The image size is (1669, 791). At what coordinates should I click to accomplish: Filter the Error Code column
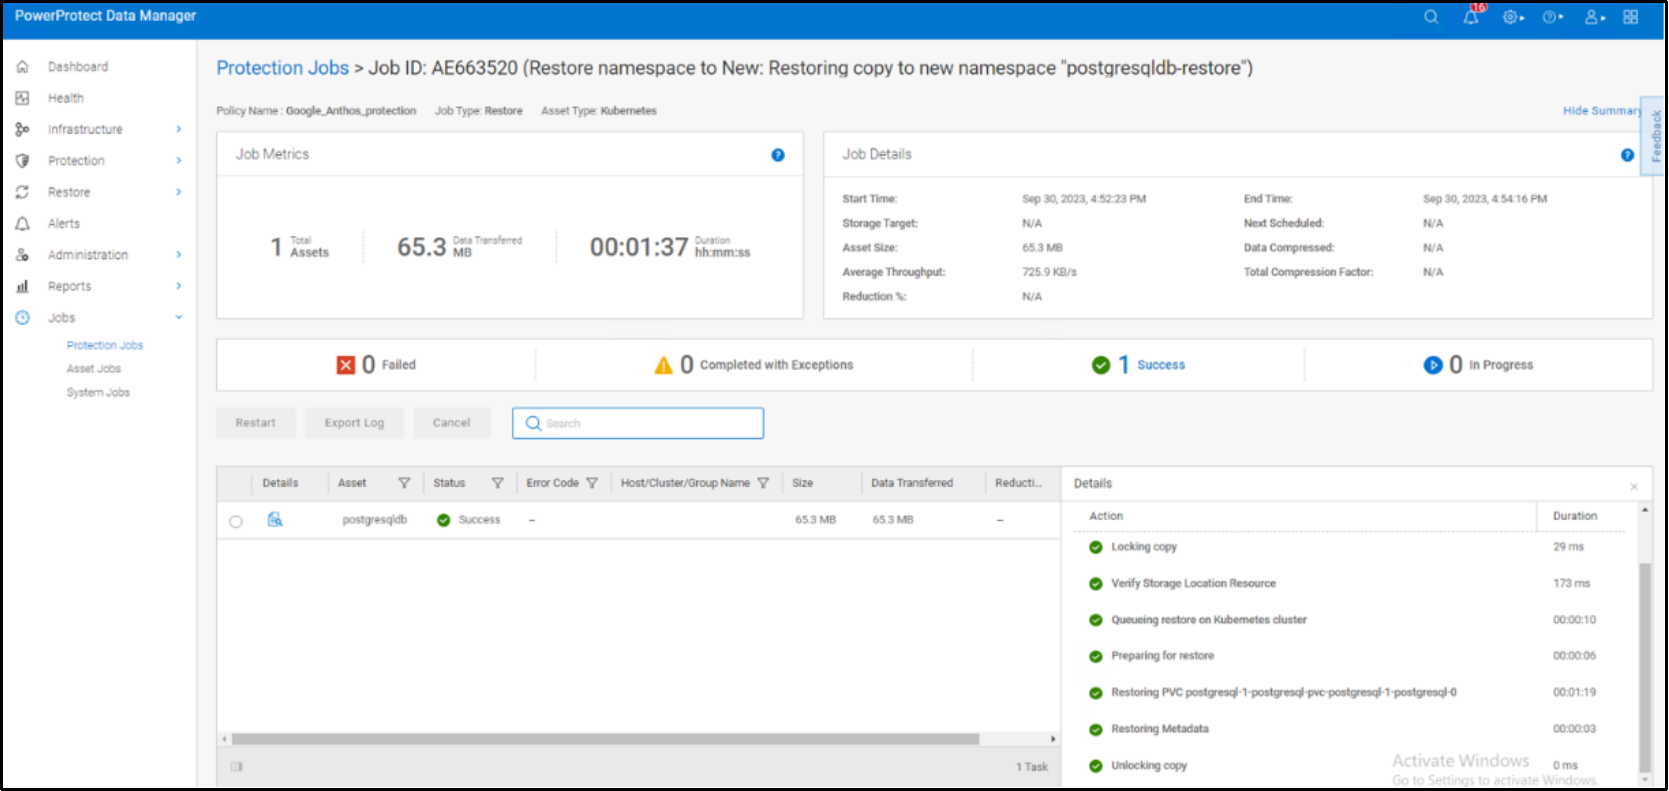592,483
